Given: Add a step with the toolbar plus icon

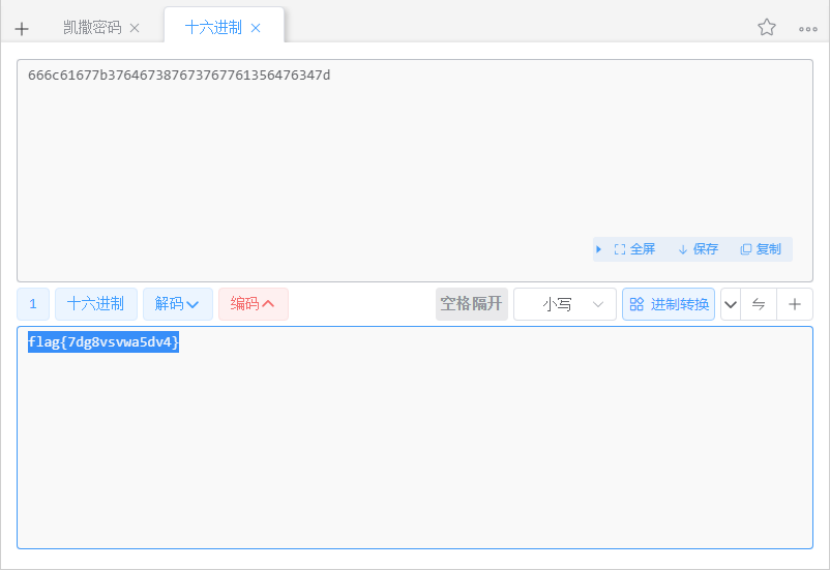Looking at the screenshot, I should (x=794, y=304).
